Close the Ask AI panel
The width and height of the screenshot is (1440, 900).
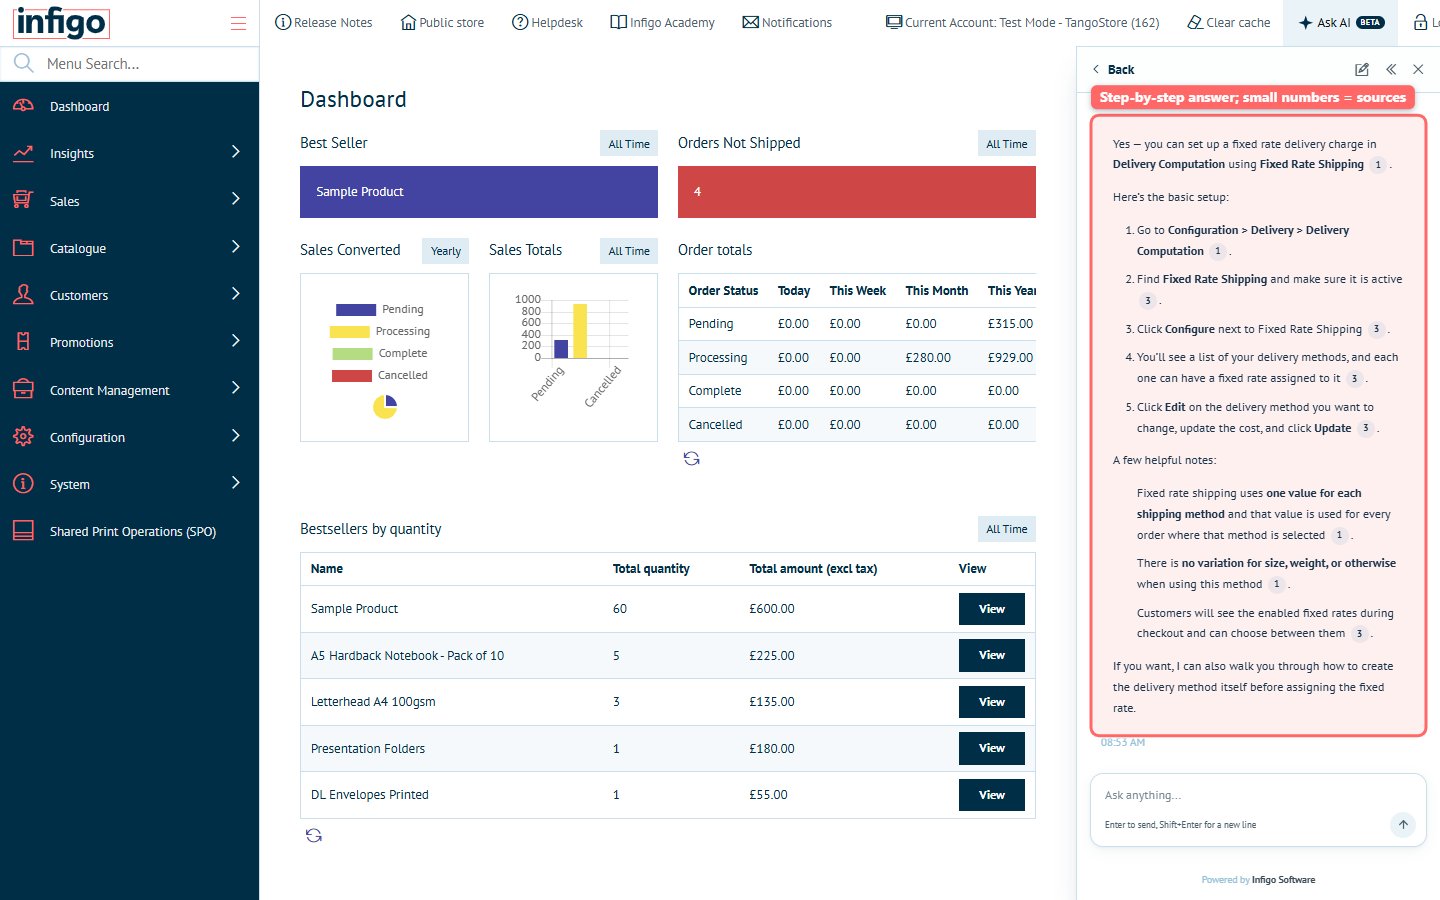pyautogui.click(x=1418, y=69)
